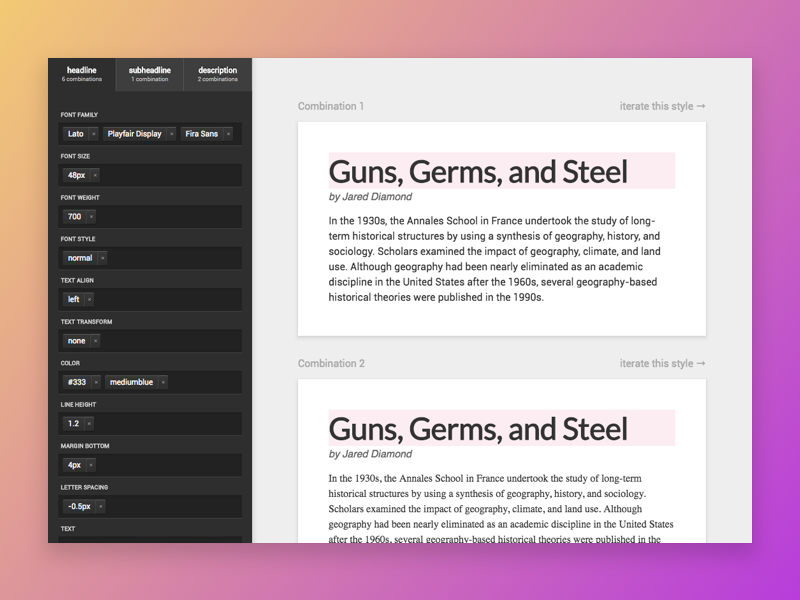This screenshot has height=600, width=800.
Task: Remove the Fira Sans font tag
Action: click(228, 134)
